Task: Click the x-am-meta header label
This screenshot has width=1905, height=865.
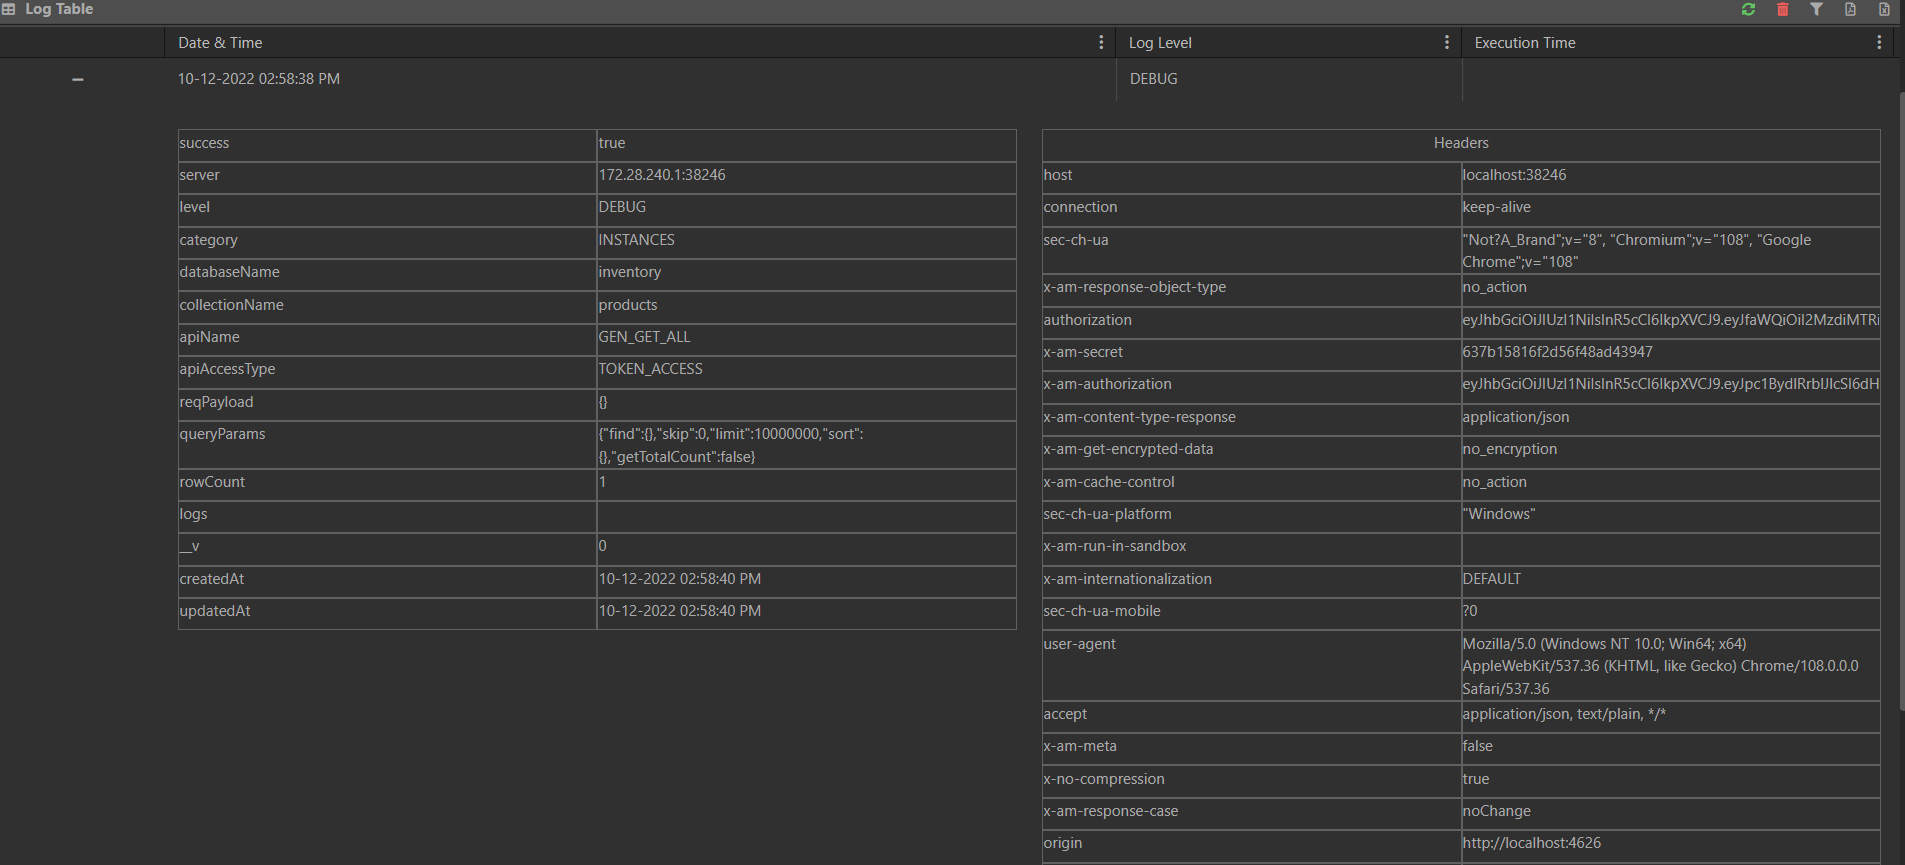Action: click(1080, 746)
